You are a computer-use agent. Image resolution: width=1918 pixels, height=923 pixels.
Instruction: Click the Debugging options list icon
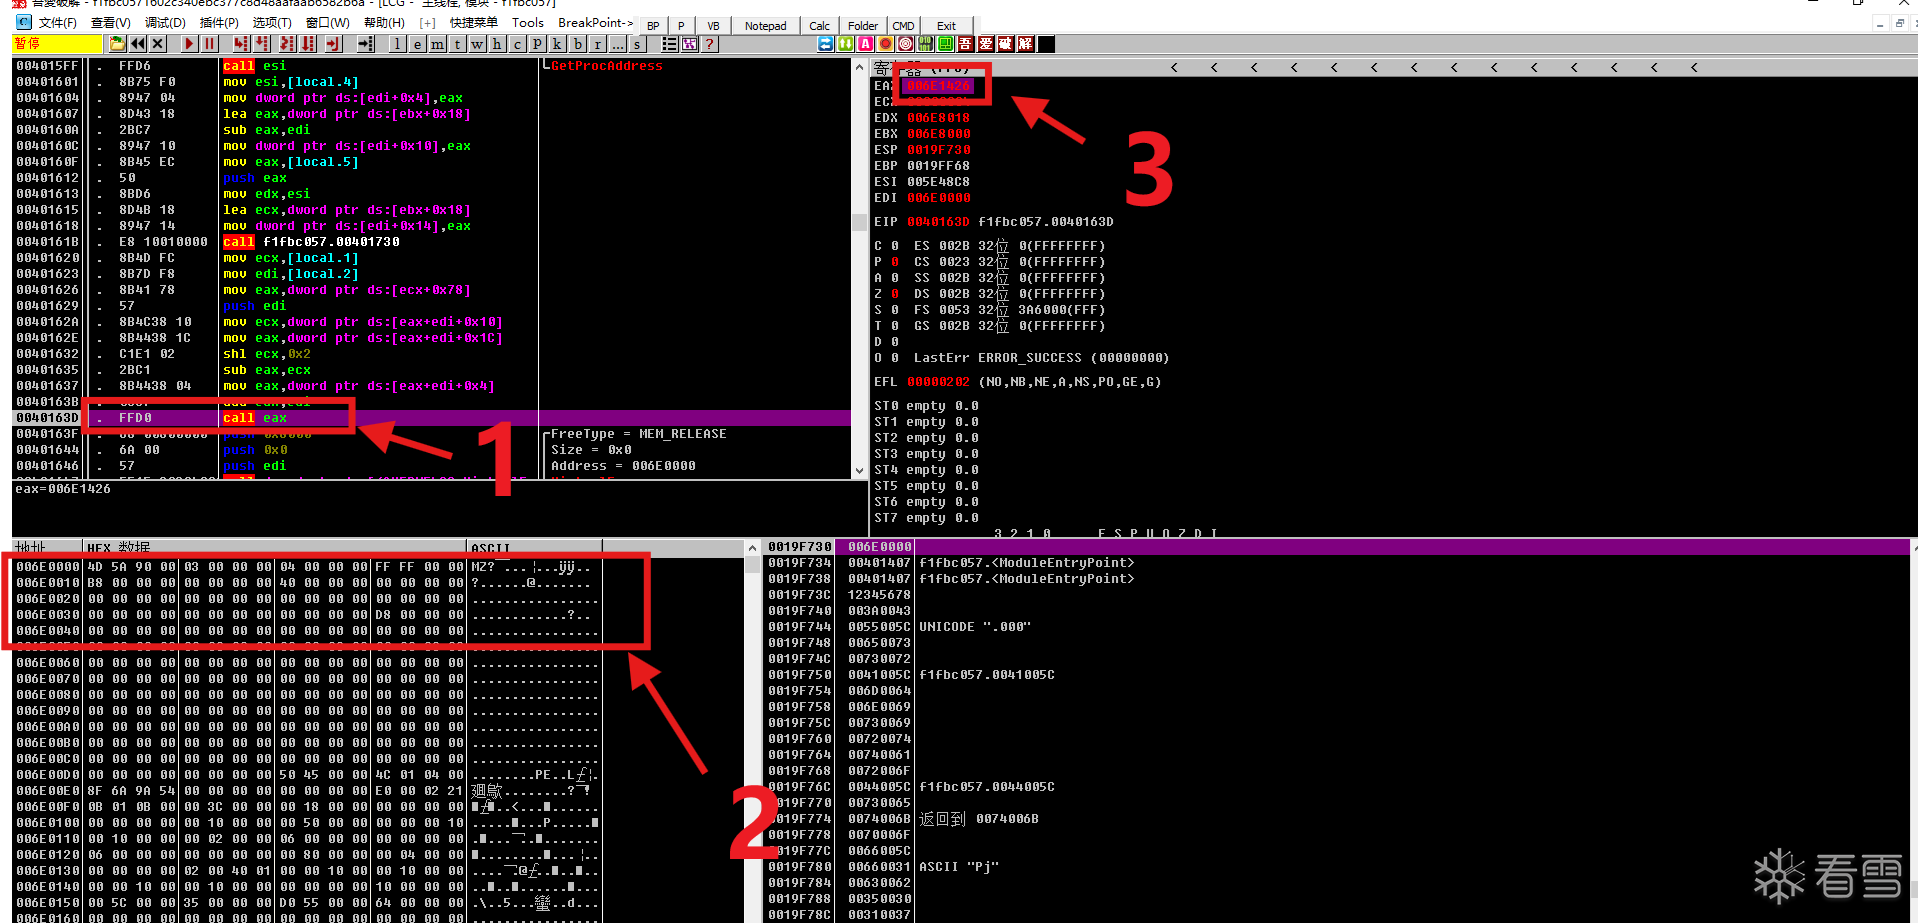point(670,44)
